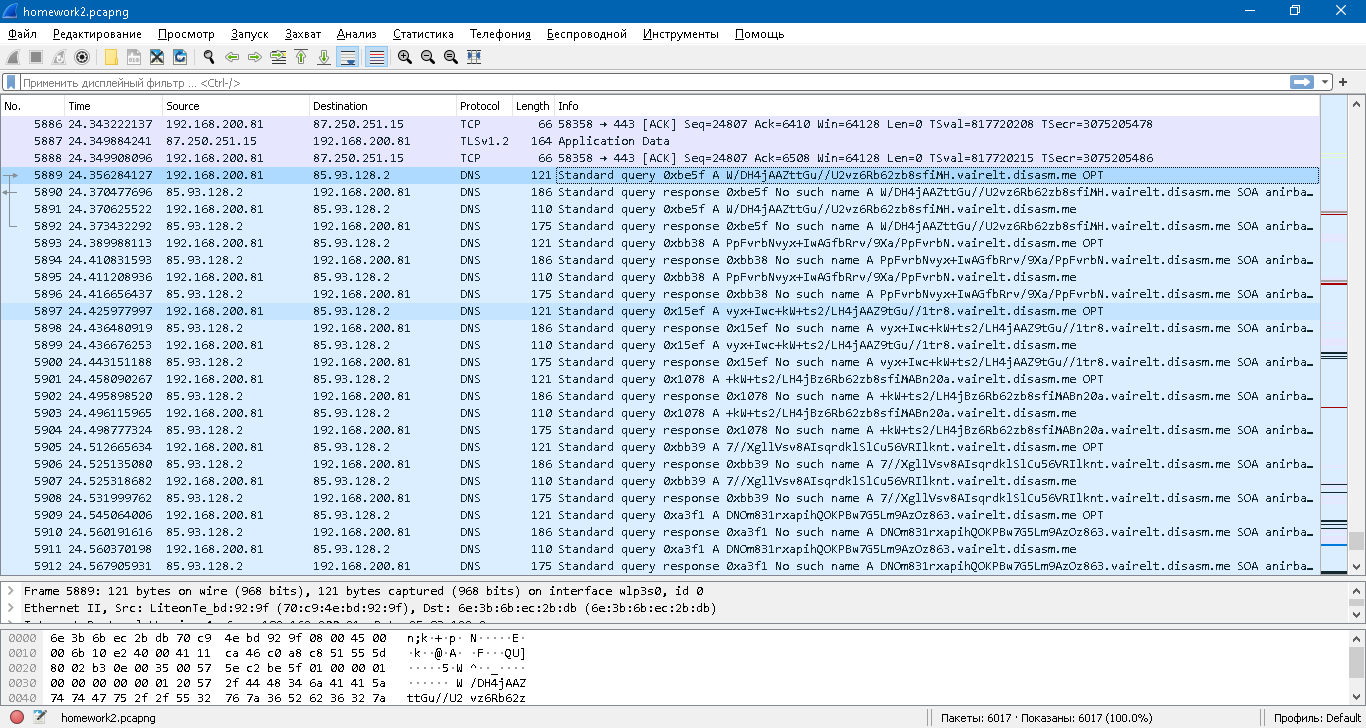
Task: Sort by the Protocol column header
Action: click(484, 106)
